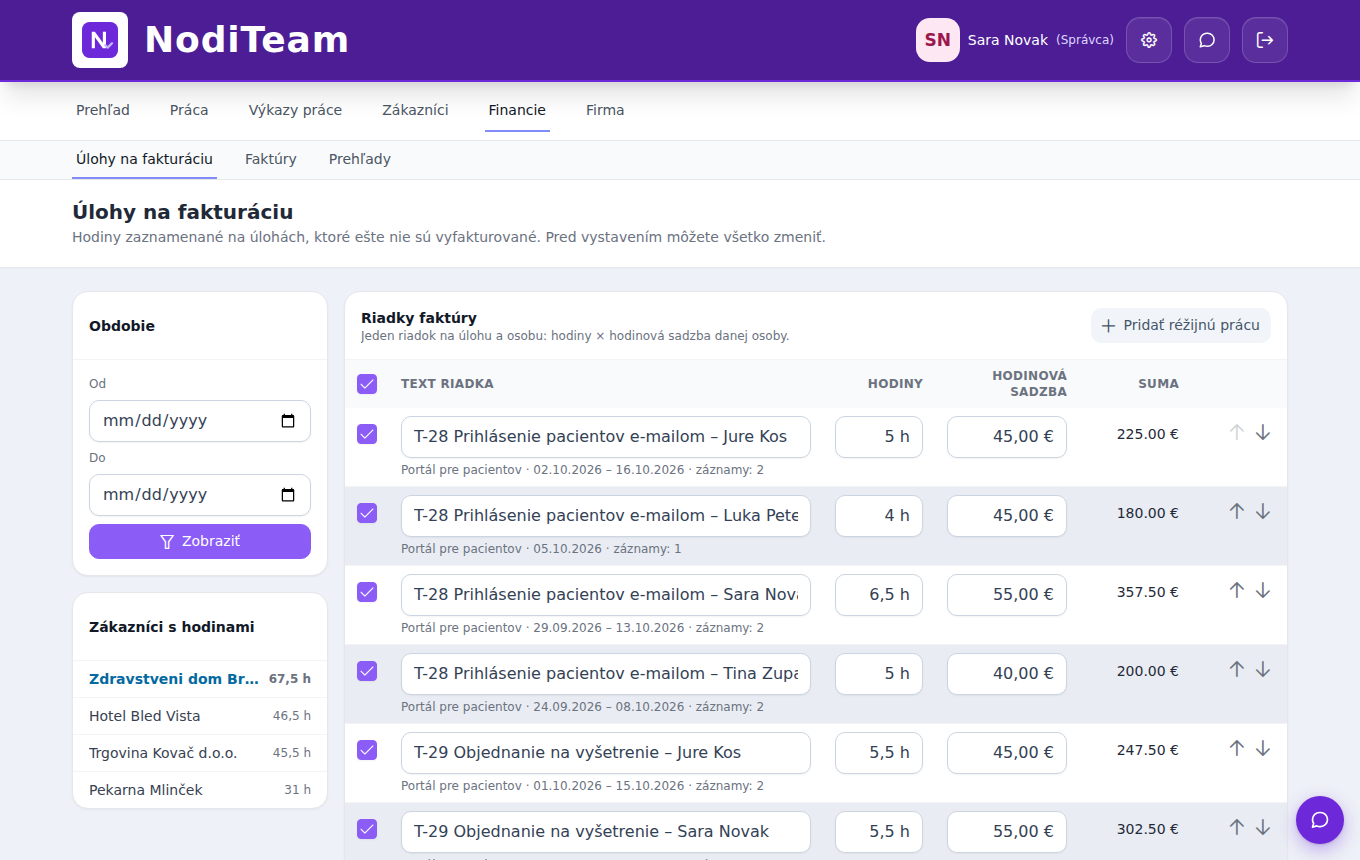Edit row text for T-28 Jure Kos

tap(606, 437)
